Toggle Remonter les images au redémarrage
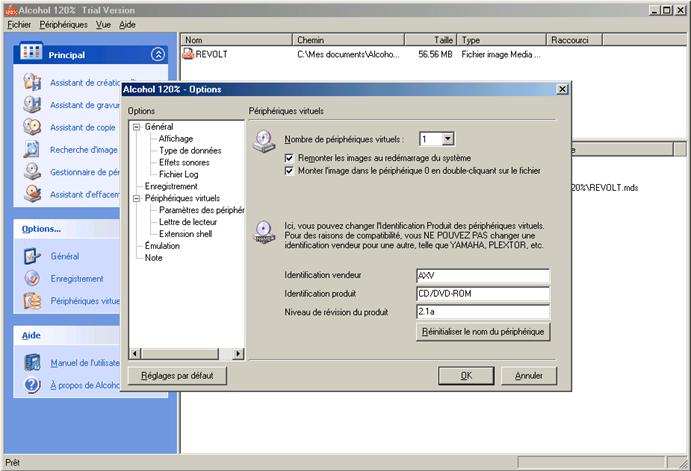The image size is (691, 471). tap(289, 158)
